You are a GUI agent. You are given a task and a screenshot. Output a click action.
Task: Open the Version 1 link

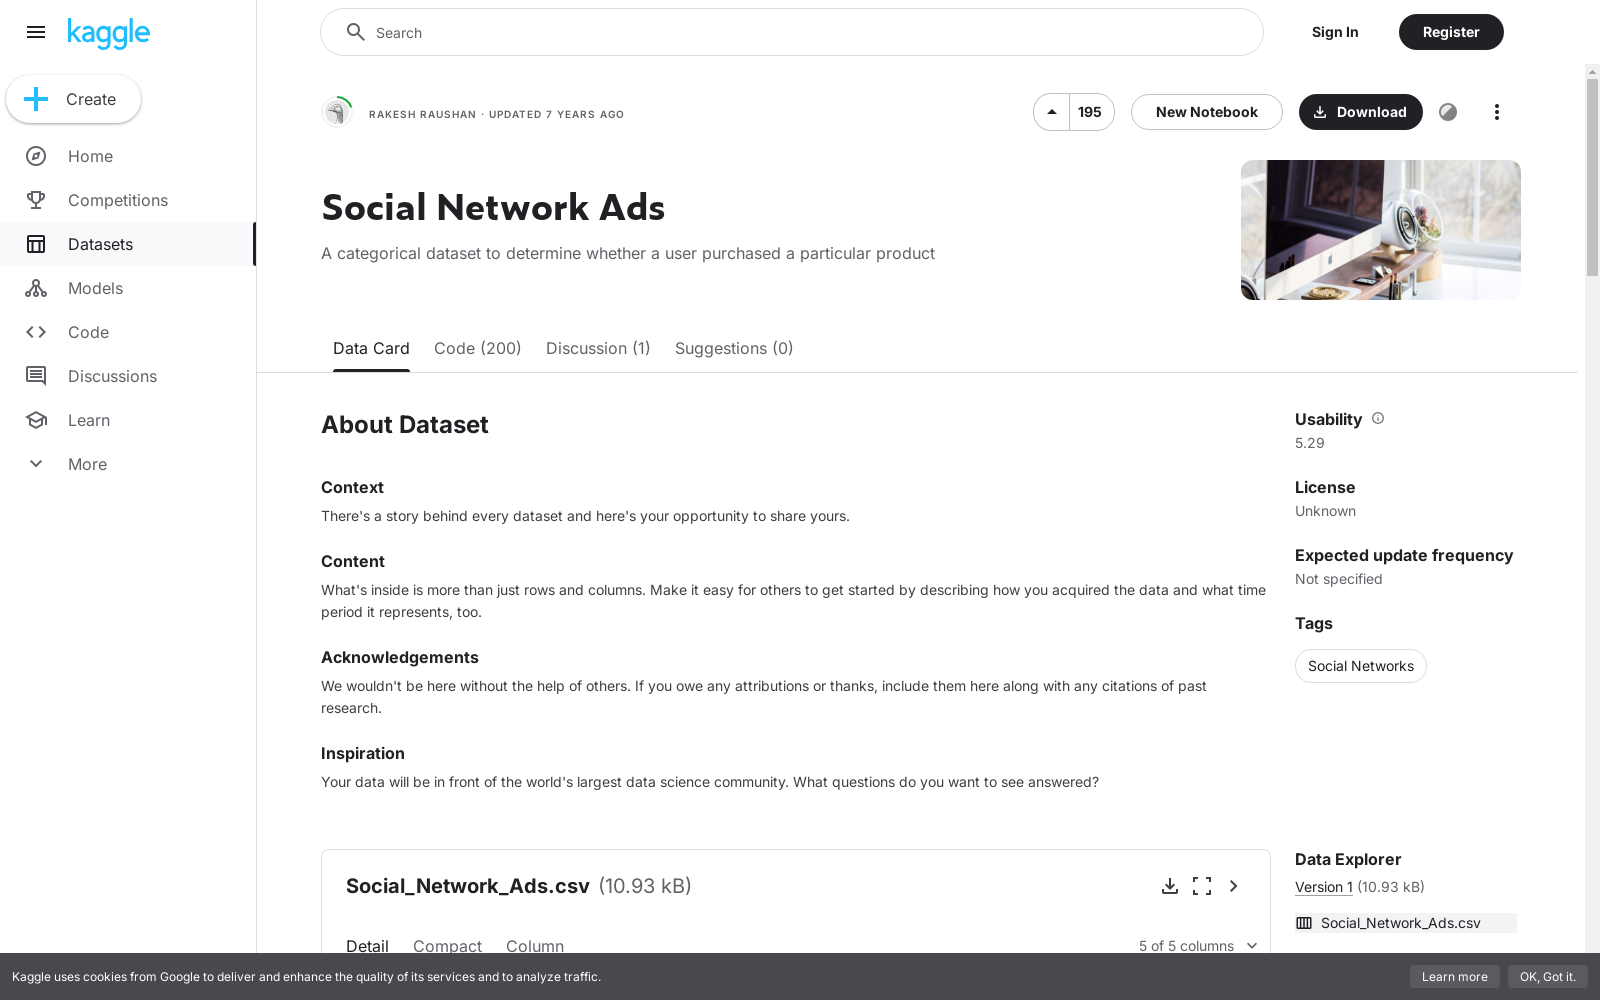click(x=1324, y=887)
